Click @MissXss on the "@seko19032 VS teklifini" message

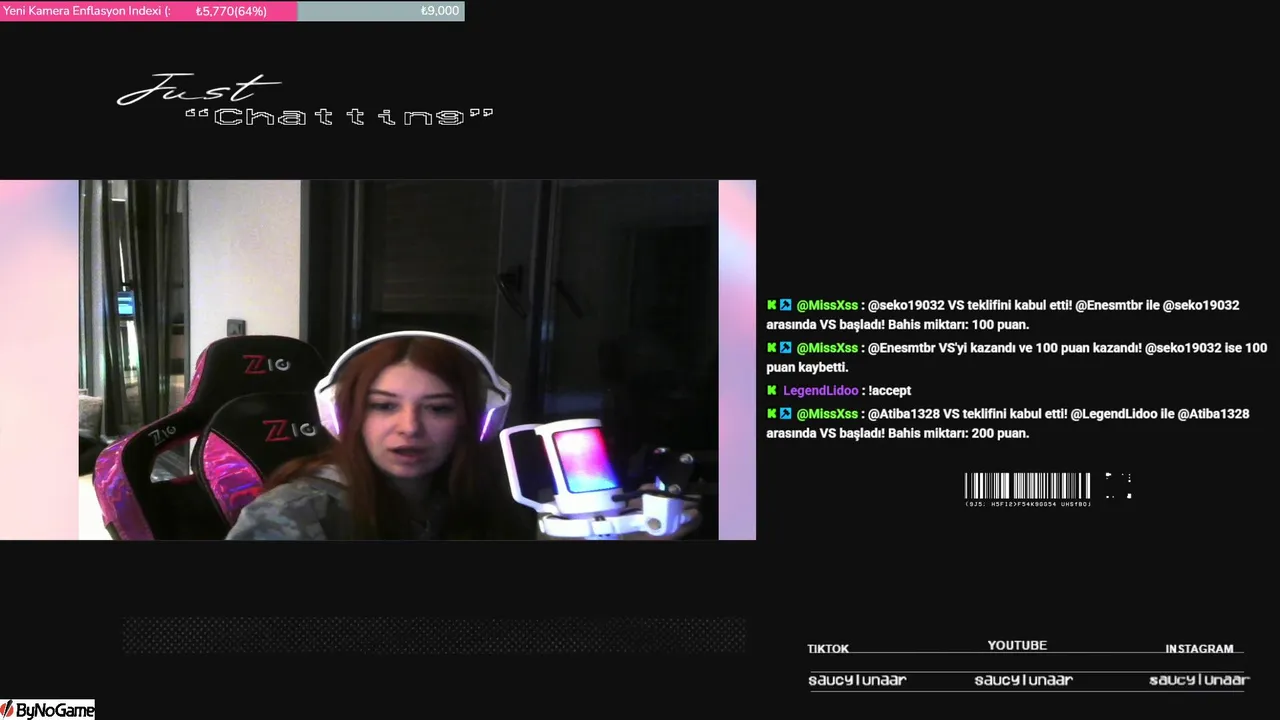click(x=827, y=305)
